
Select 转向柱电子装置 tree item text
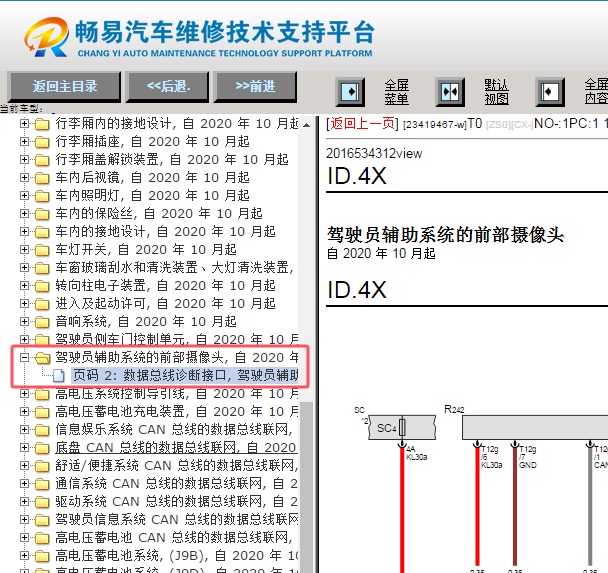coord(166,285)
